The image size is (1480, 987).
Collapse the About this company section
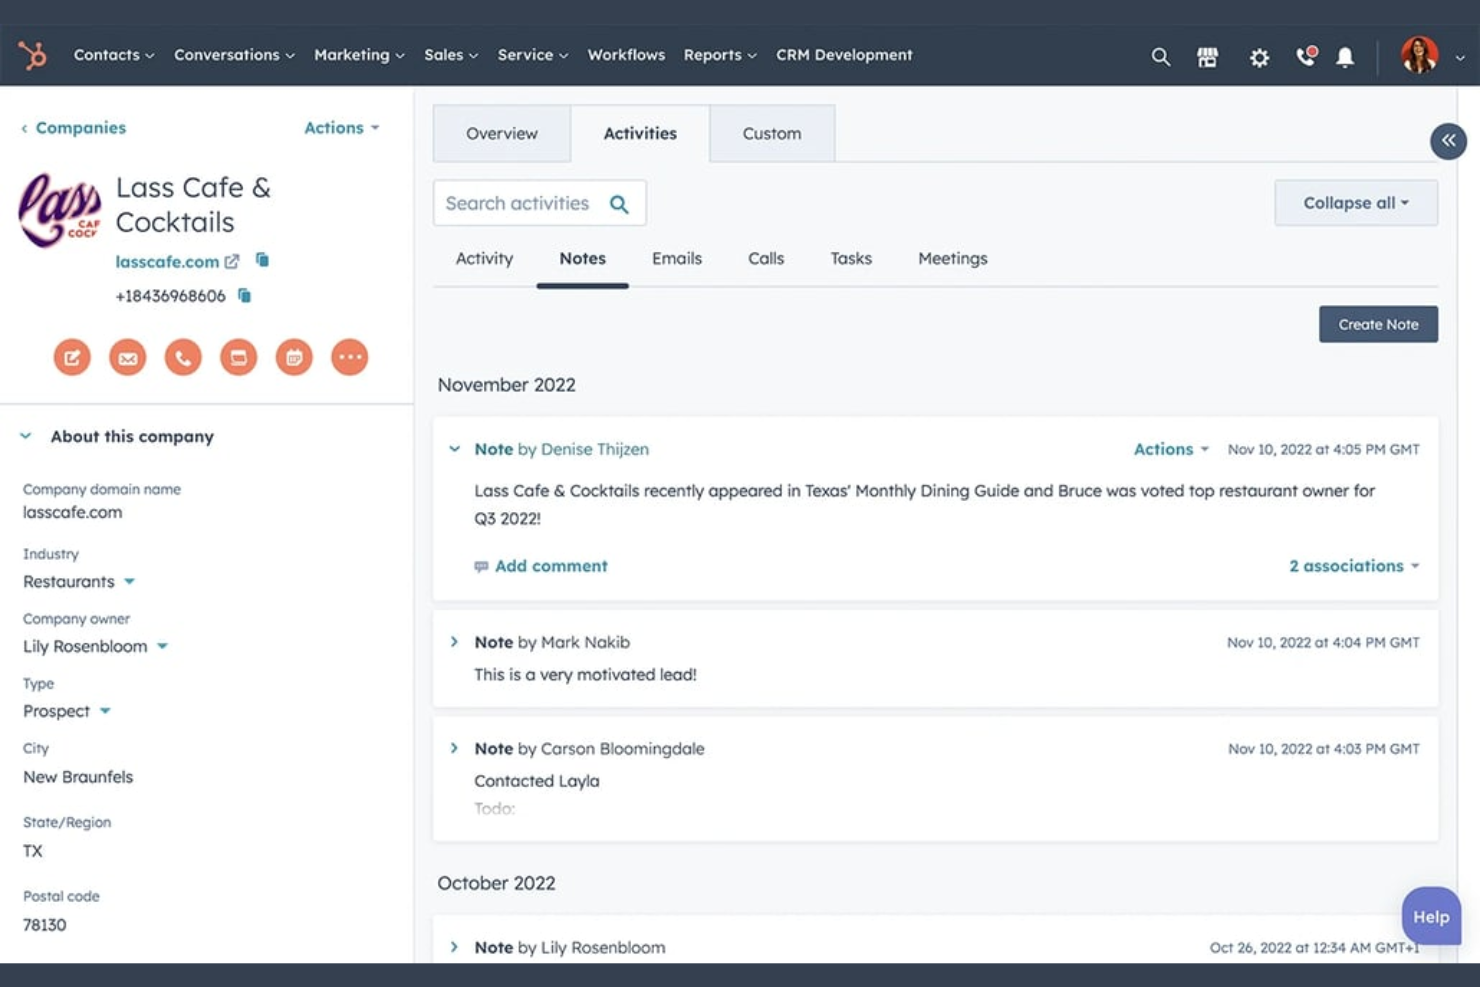tap(26, 436)
